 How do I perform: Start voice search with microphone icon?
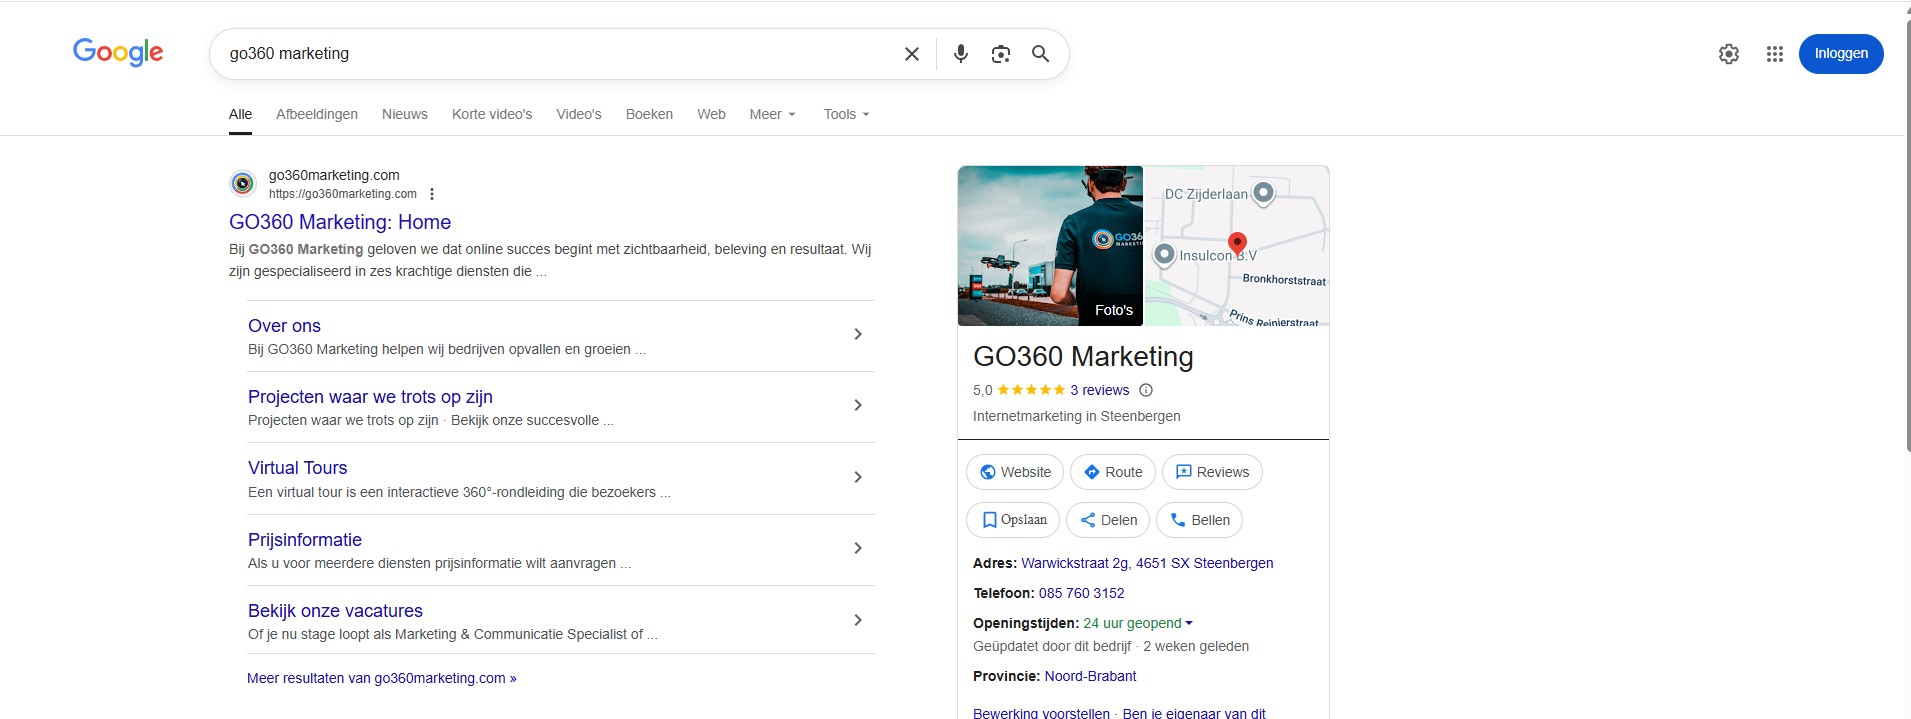pos(960,54)
